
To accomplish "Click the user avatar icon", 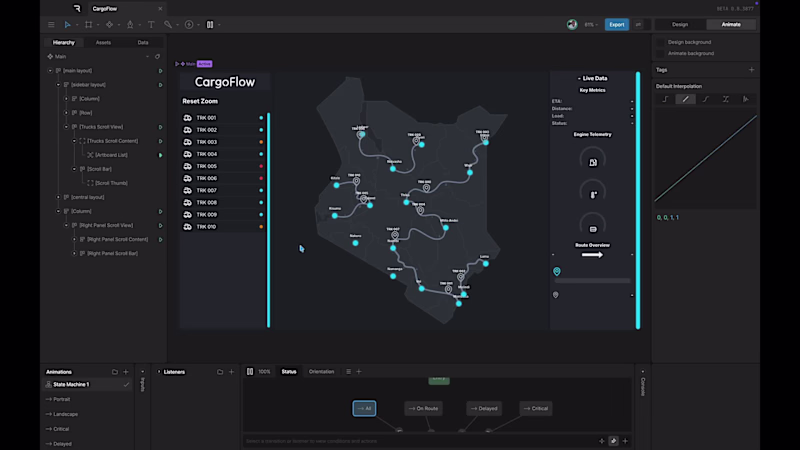I will click(572, 24).
